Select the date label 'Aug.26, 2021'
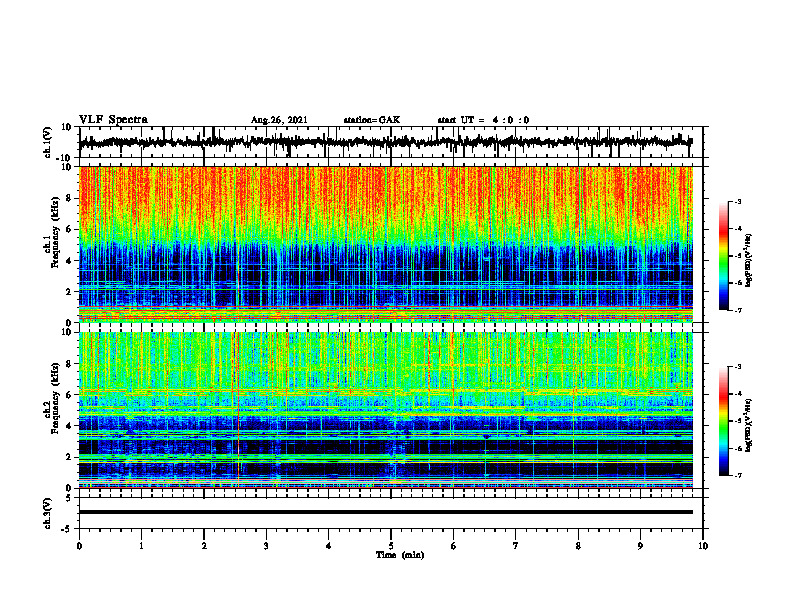The image size is (792, 612). click(x=279, y=120)
